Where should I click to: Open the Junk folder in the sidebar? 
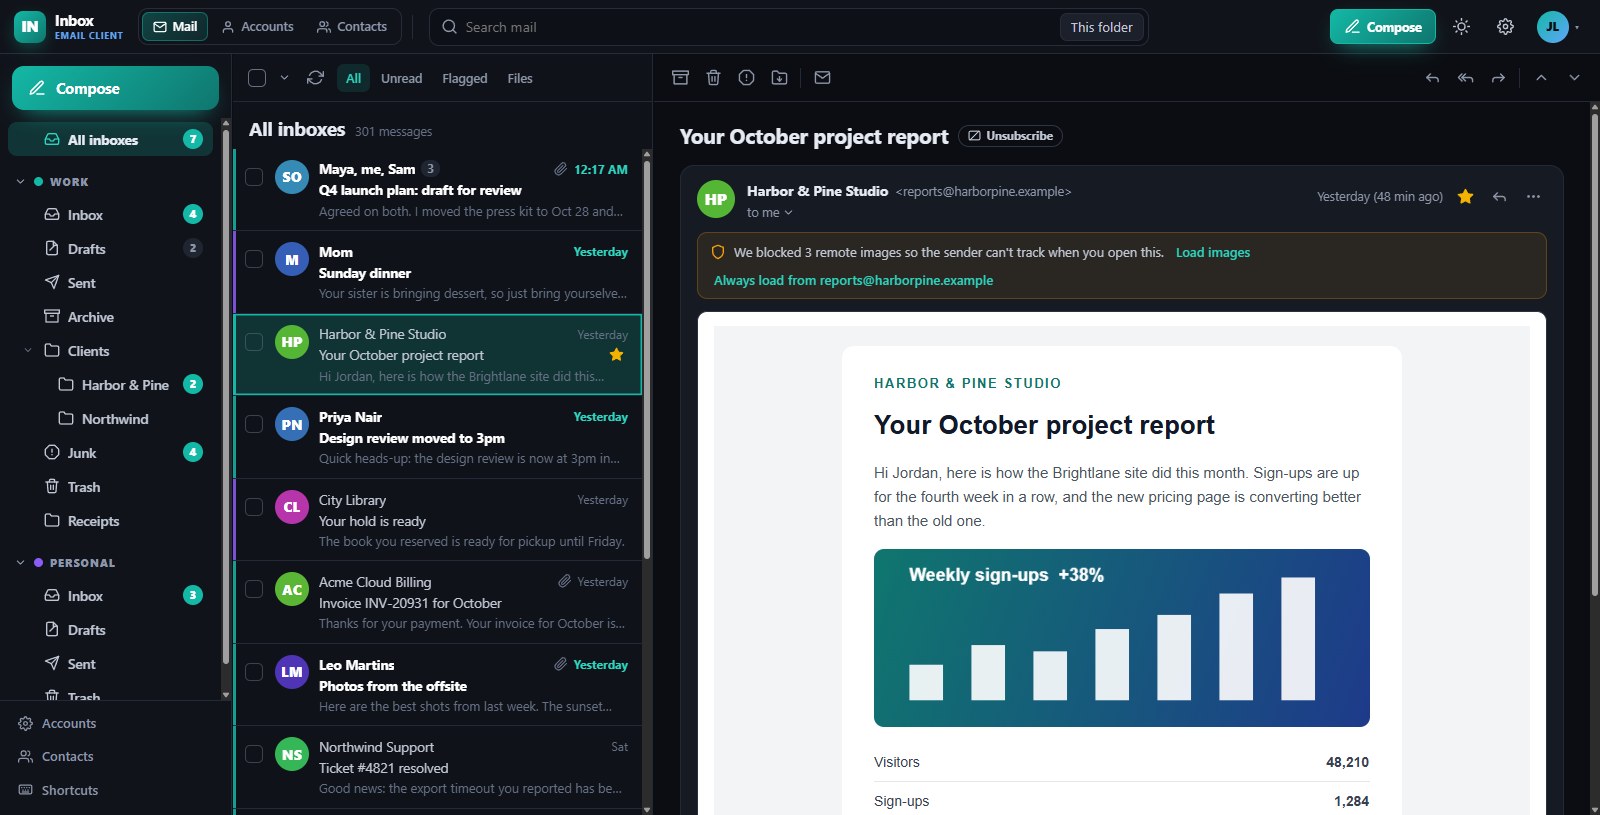(110, 453)
